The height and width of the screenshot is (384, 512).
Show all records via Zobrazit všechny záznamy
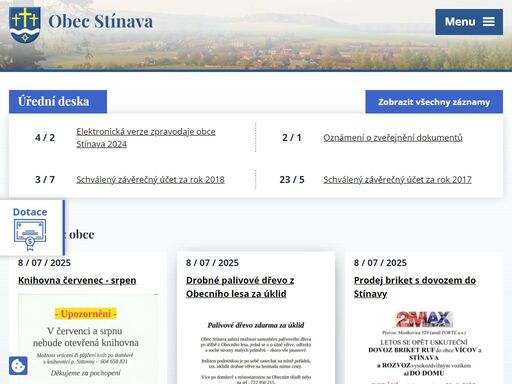click(x=434, y=102)
